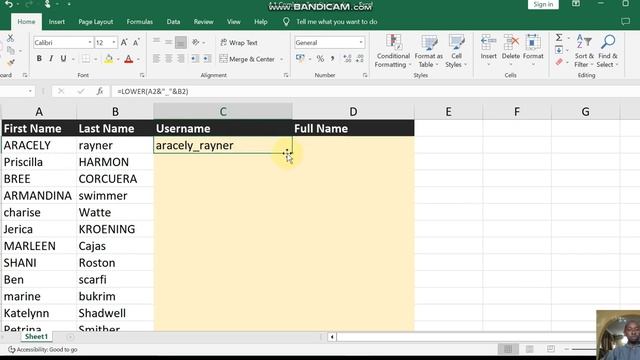Center text horizontally
Screen dimensions: 640x360
tap(169, 59)
